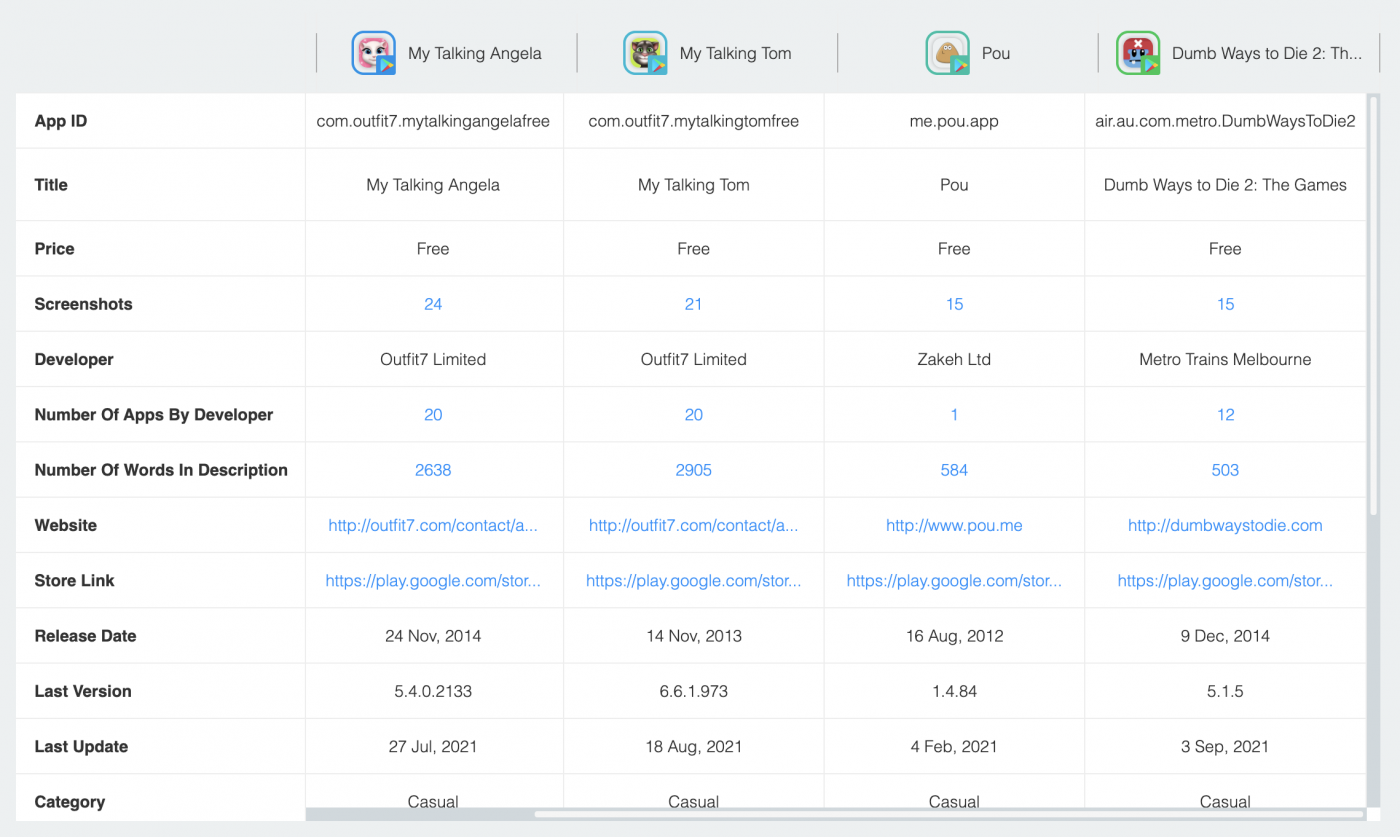Click the Release Date row label
Screen dimensions: 1400x837
pos(85,636)
